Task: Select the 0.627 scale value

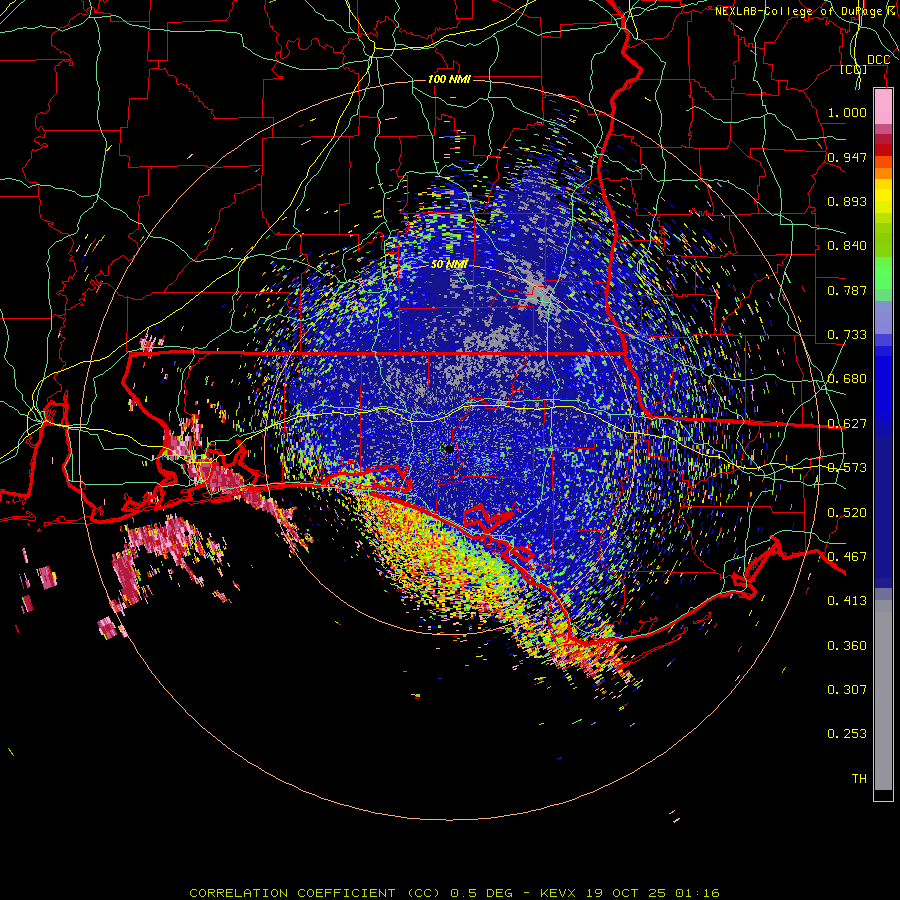Action: pos(847,424)
